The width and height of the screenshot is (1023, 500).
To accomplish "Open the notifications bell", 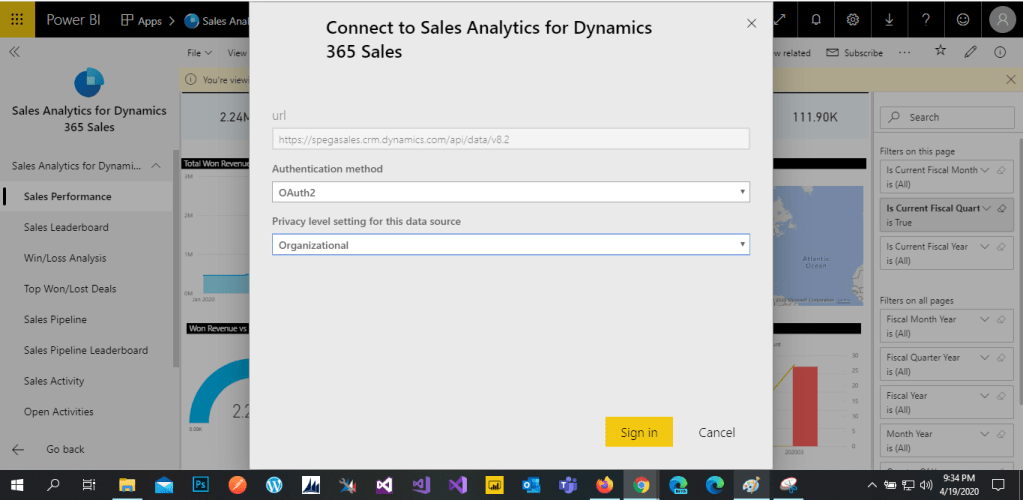I will pos(815,19).
